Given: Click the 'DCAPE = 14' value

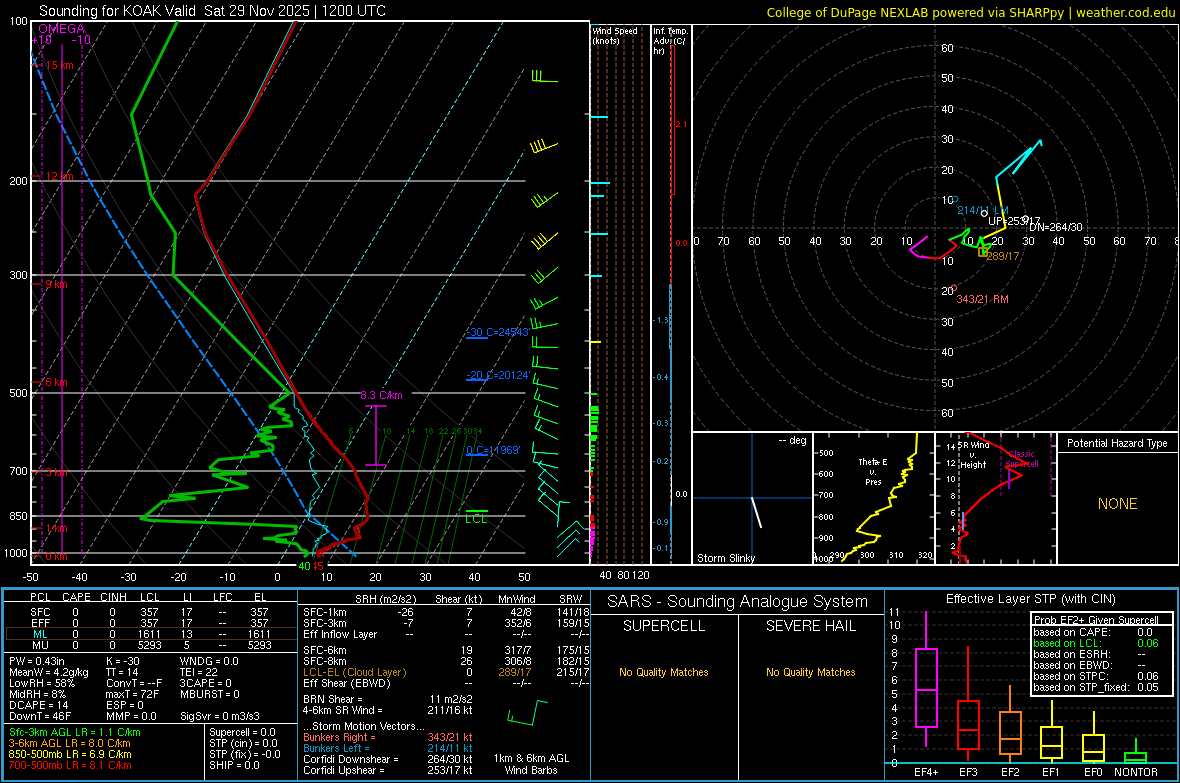Looking at the screenshot, I should tap(38, 705).
